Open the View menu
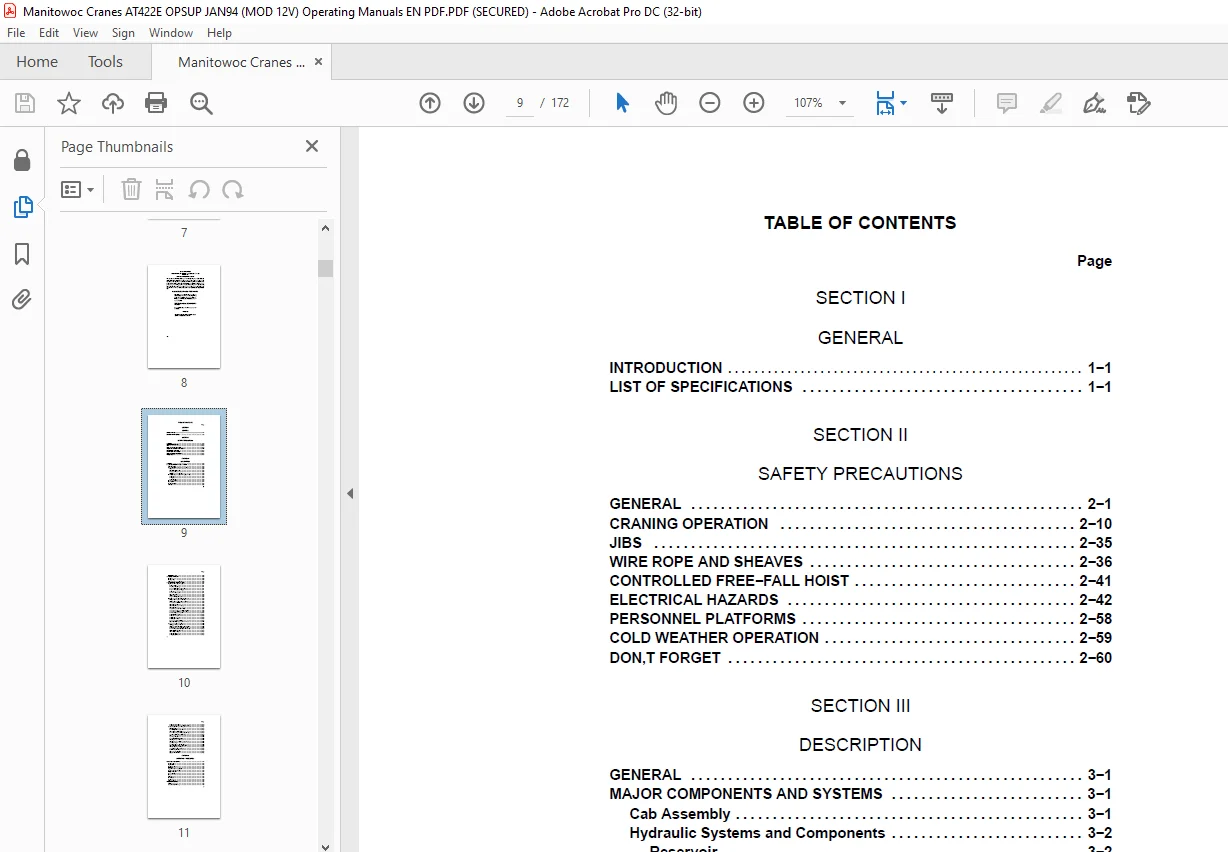 (x=85, y=33)
